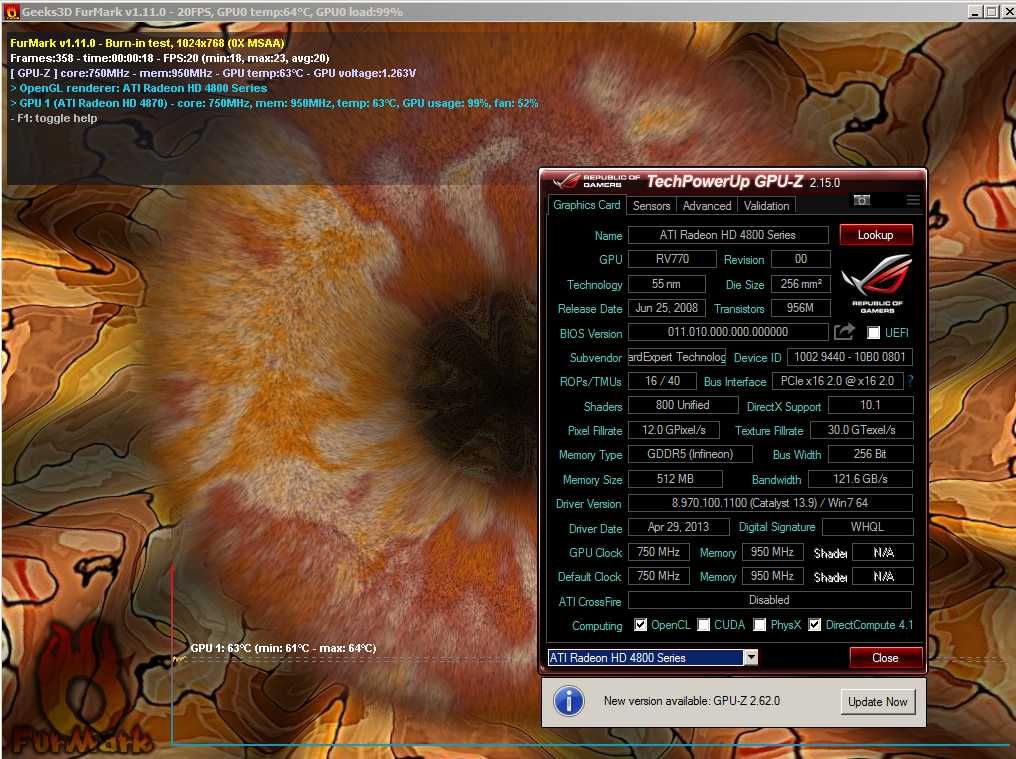Click Driver Date Apr 29, 2013
This screenshot has height=759, width=1016.
[678, 527]
